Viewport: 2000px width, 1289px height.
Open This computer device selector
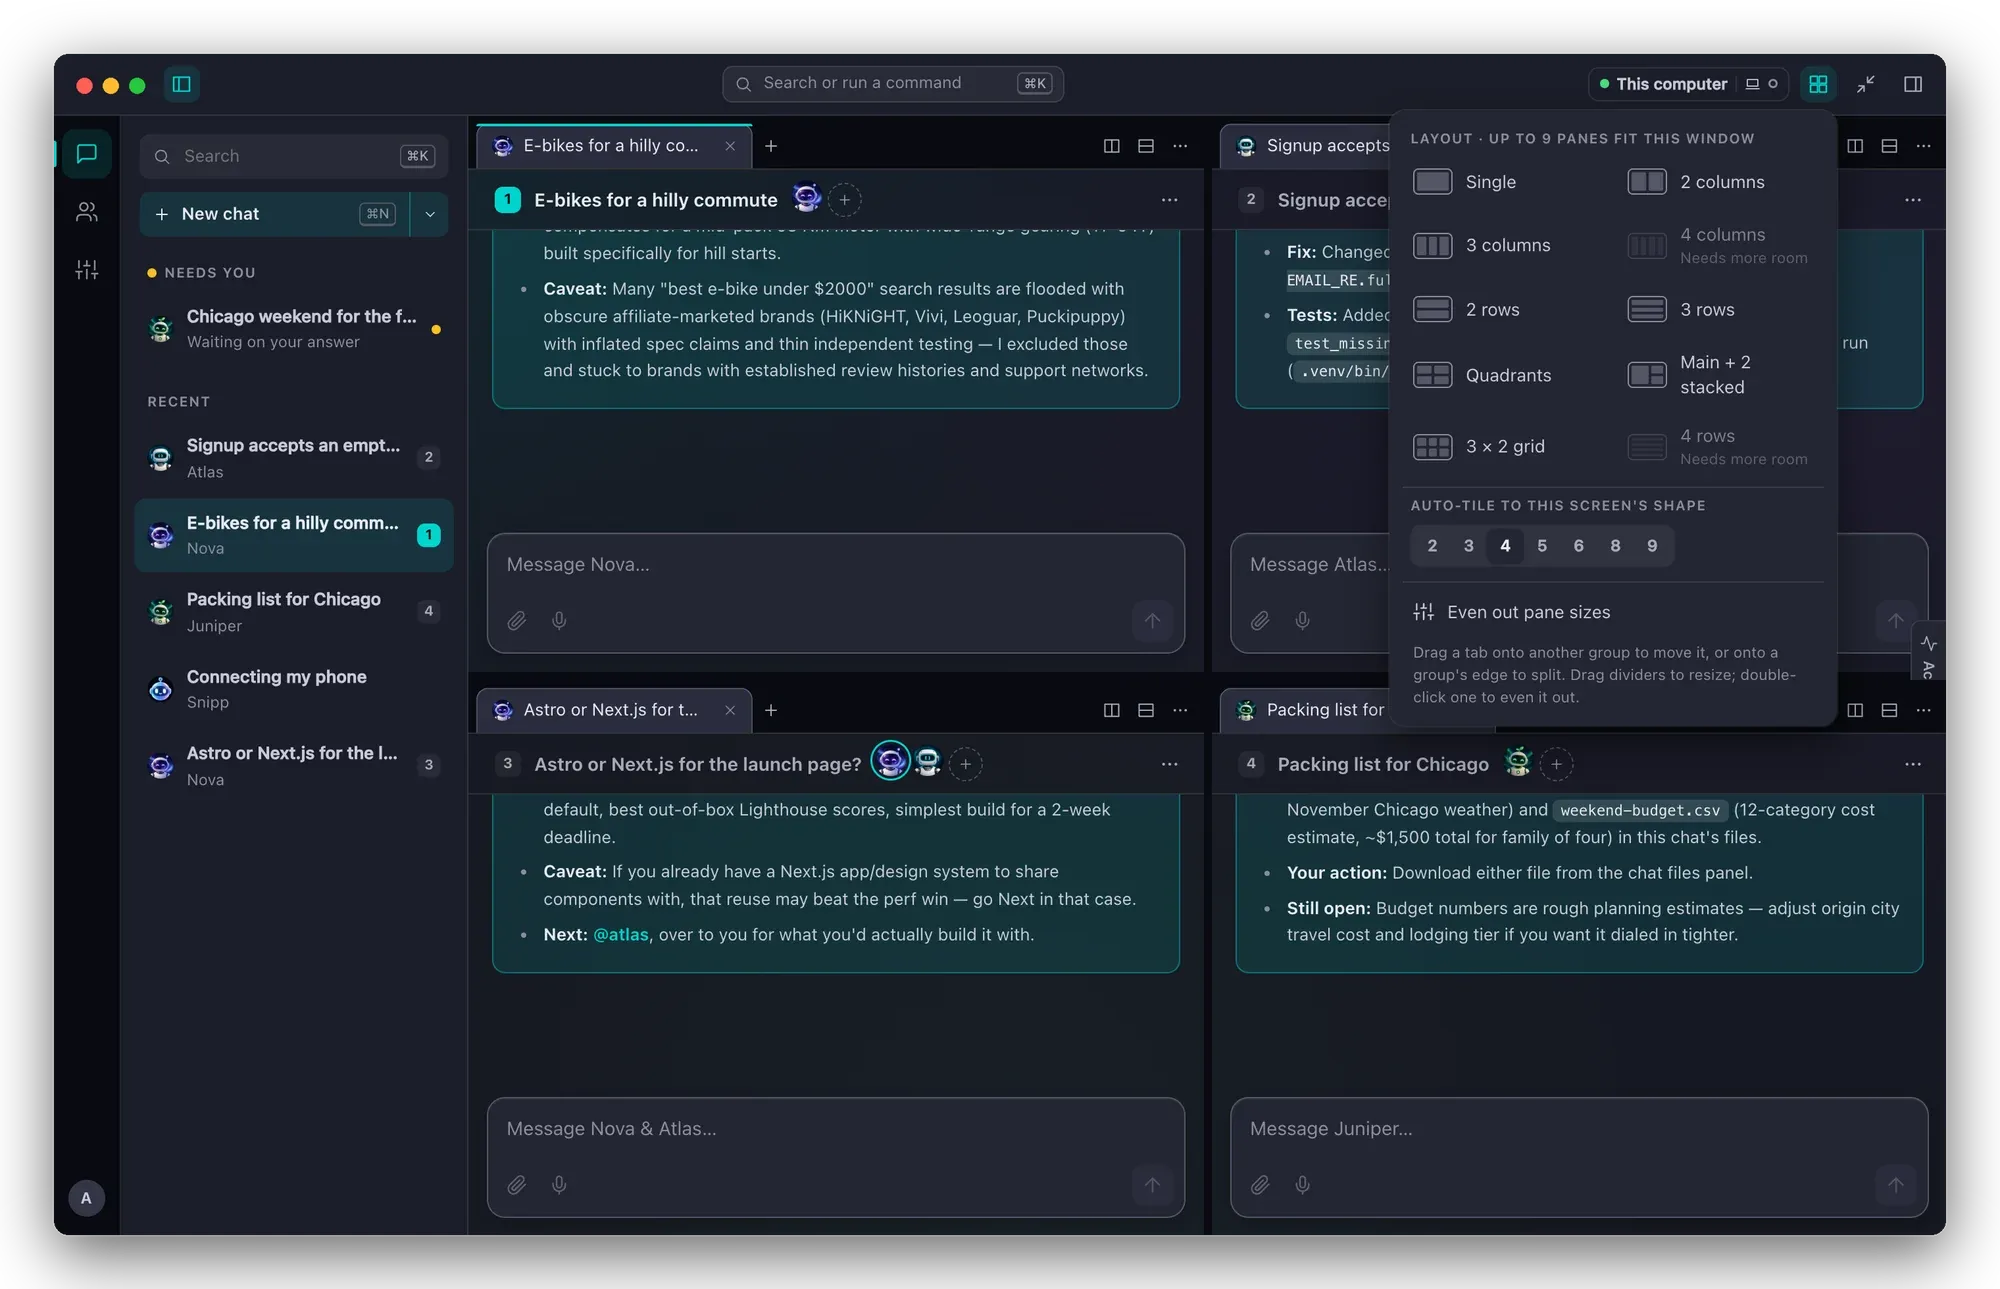(x=1688, y=84)
